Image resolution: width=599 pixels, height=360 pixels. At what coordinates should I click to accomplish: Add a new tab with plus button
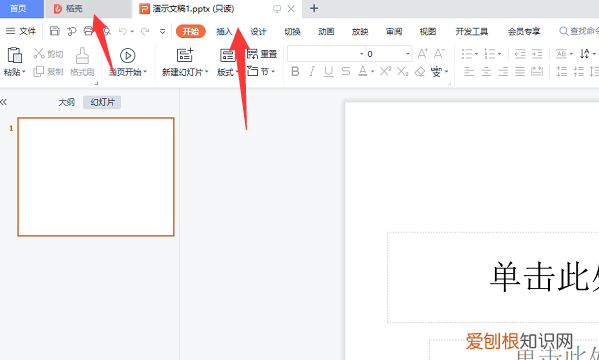tap(314, 8)
